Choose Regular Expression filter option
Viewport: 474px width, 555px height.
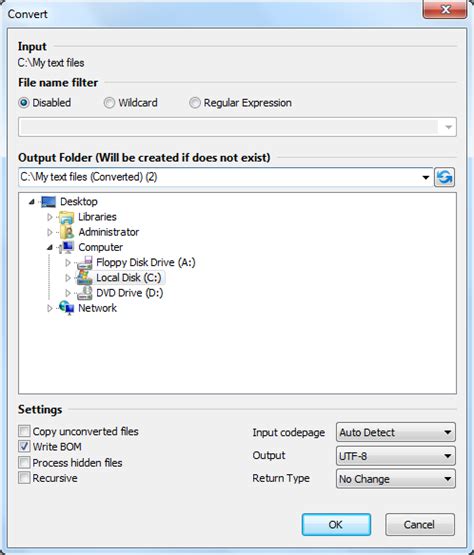[x=194, y=103]
